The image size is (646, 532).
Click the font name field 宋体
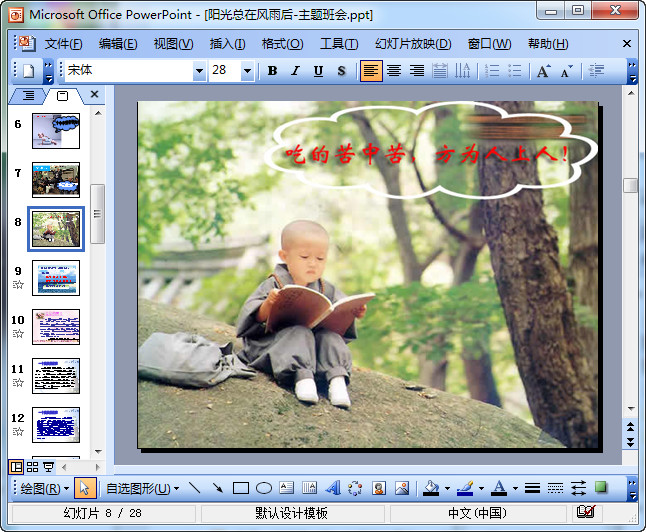coord(129,71)
